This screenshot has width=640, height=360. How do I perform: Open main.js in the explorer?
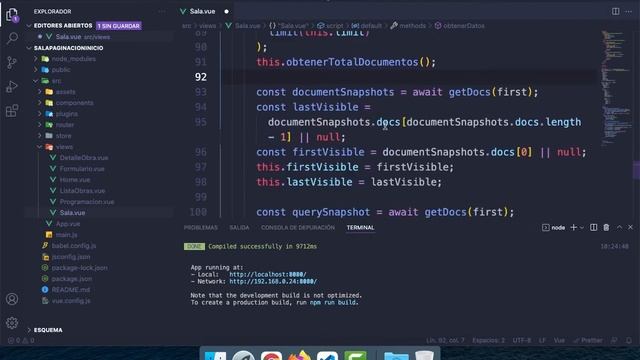click(67, 235)
